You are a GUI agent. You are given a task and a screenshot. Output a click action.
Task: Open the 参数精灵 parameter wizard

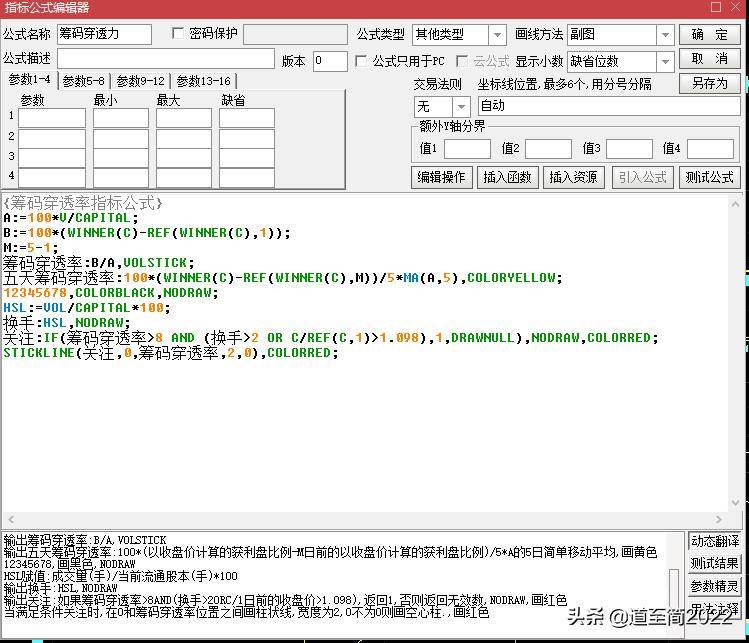click(715, 586)
